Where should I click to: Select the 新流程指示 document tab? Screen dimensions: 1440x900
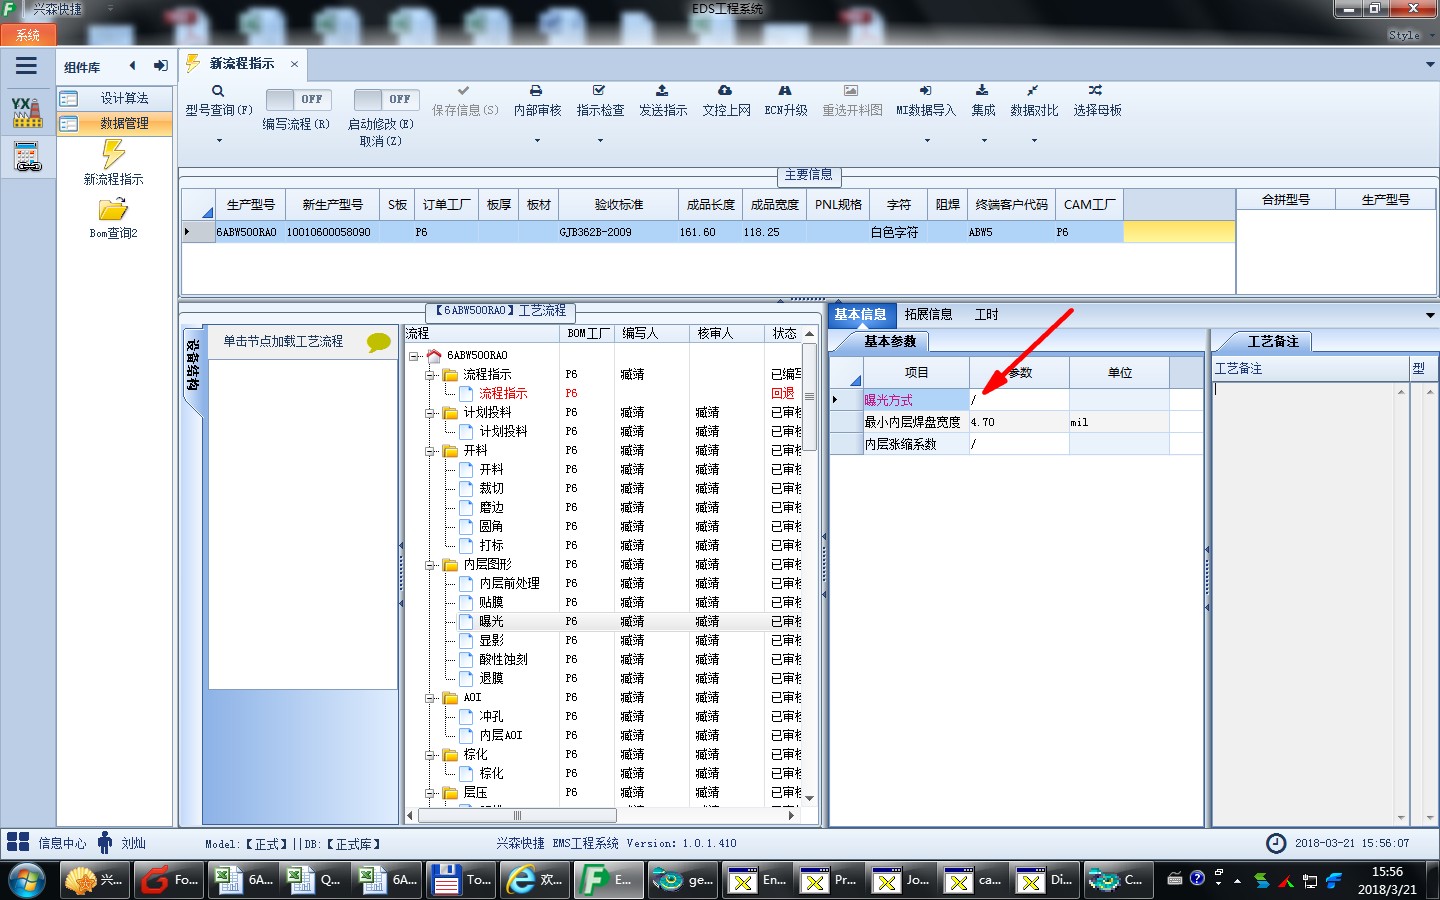tap(241, 63)
